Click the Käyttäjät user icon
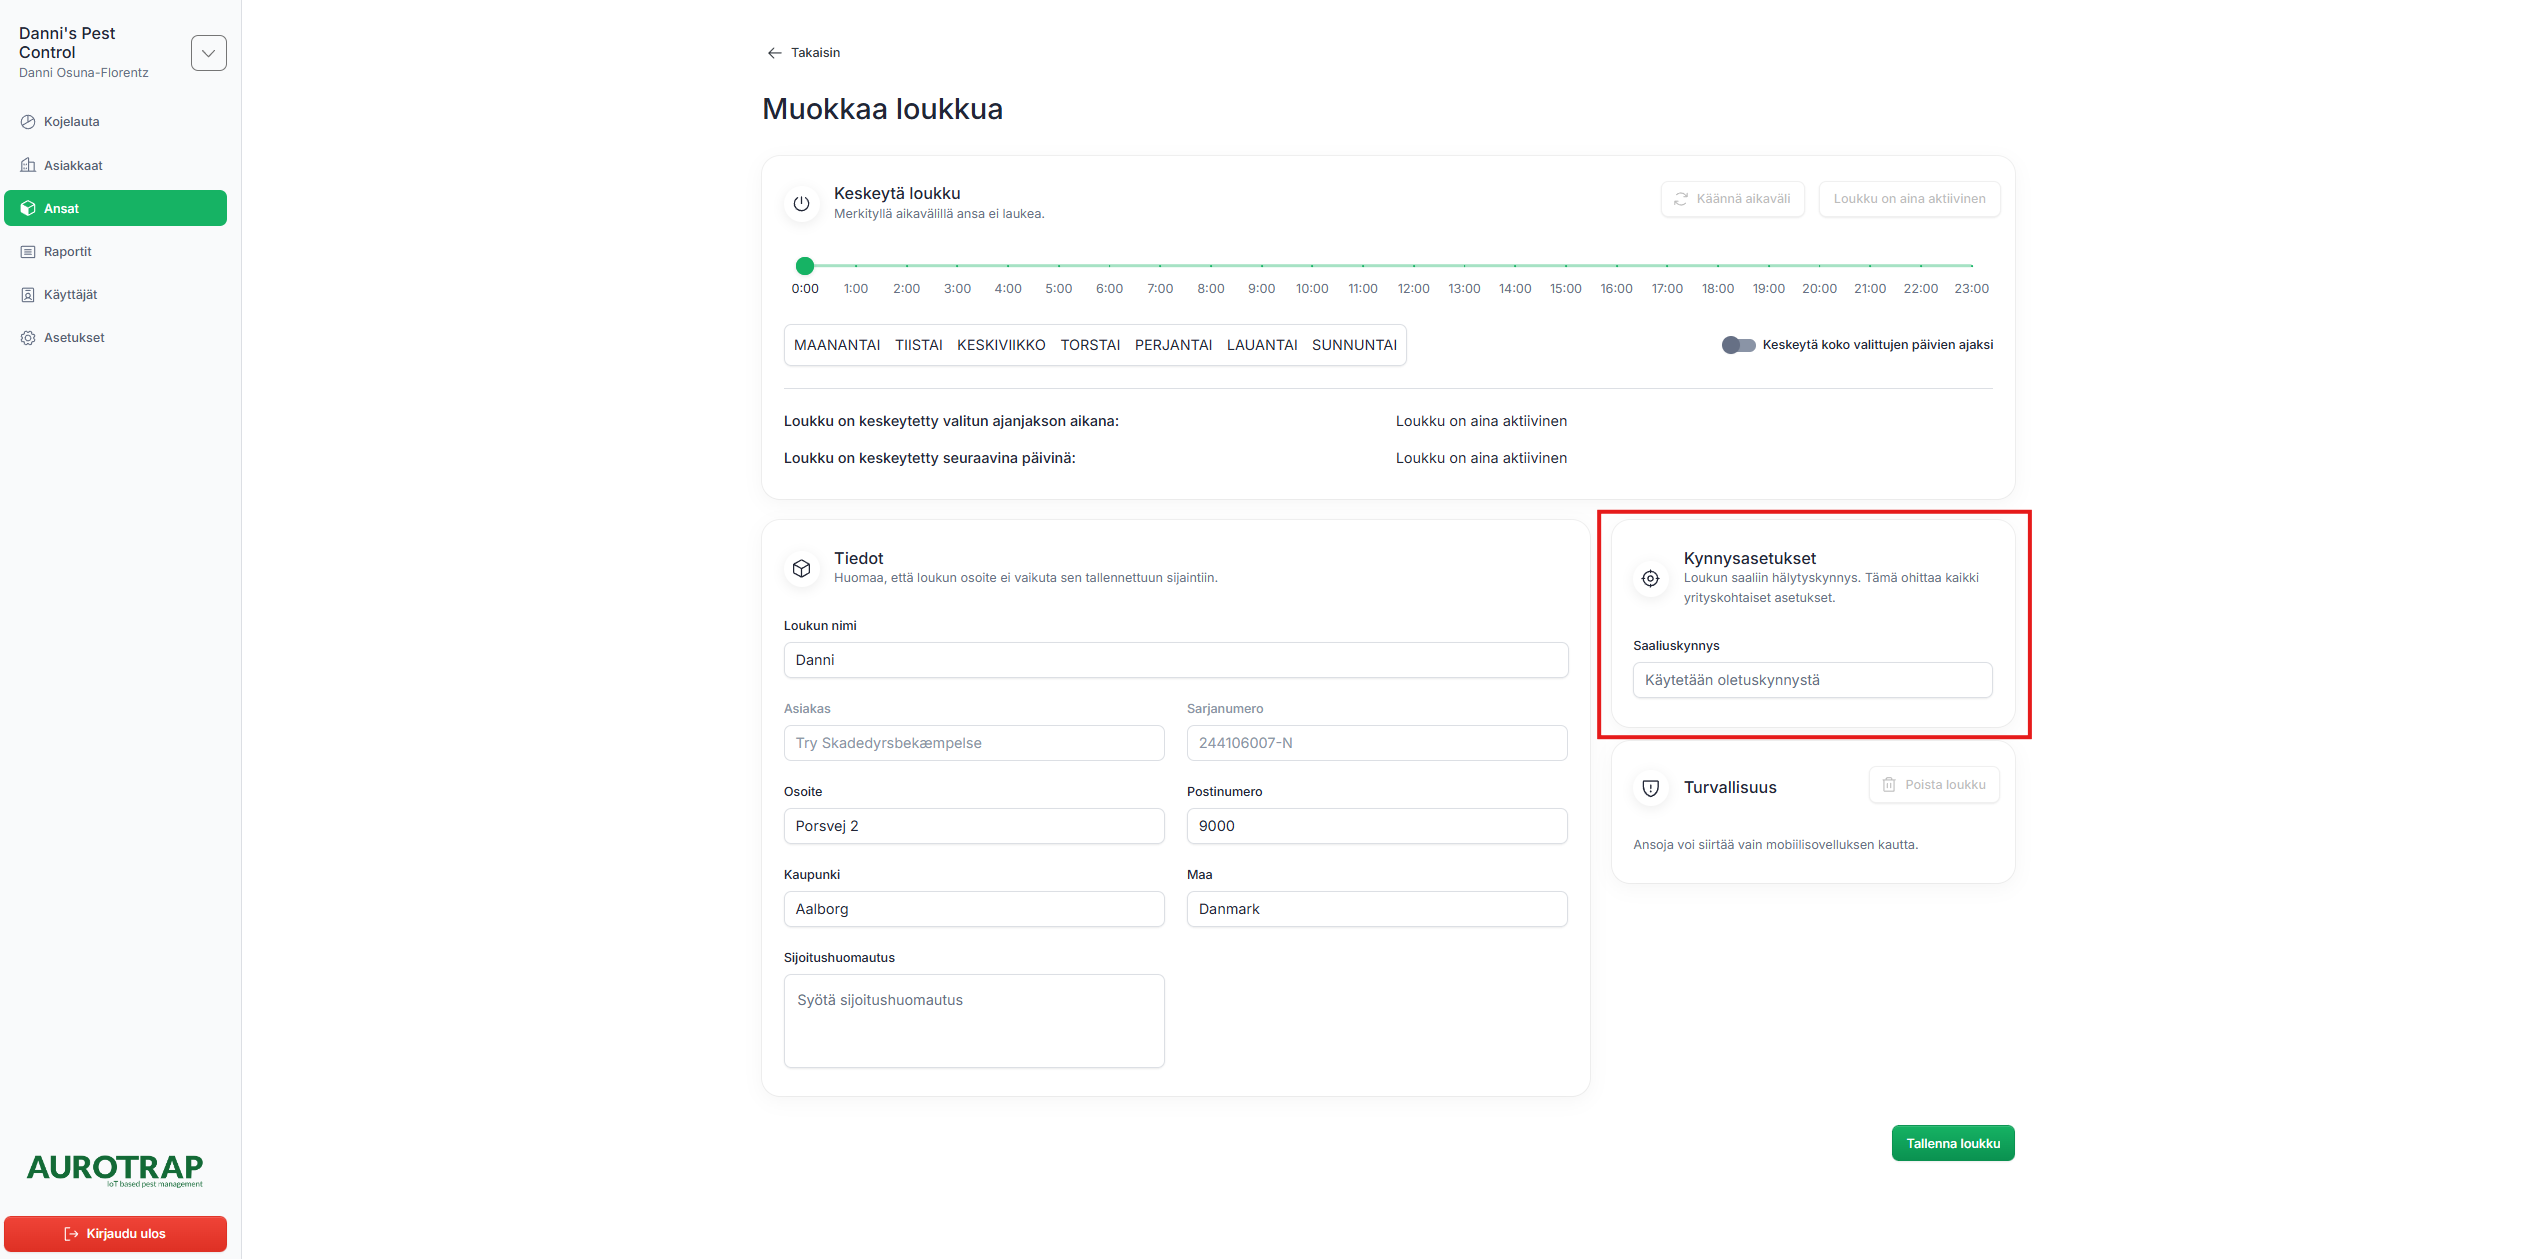This screenshot has height=1259, width=2528. [28, 295]
